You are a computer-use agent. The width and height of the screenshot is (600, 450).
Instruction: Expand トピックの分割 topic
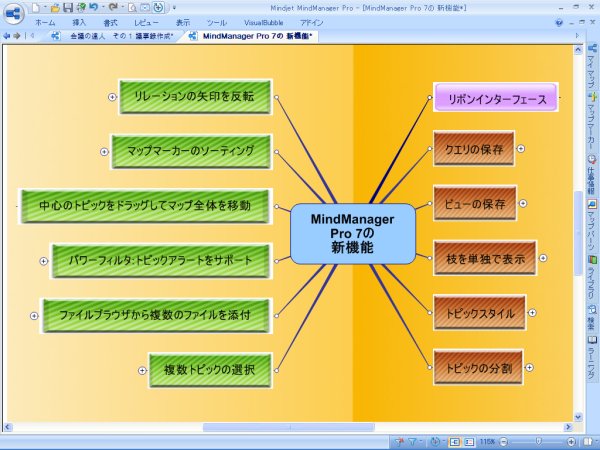pyautogui.click(x=529, y=367)
